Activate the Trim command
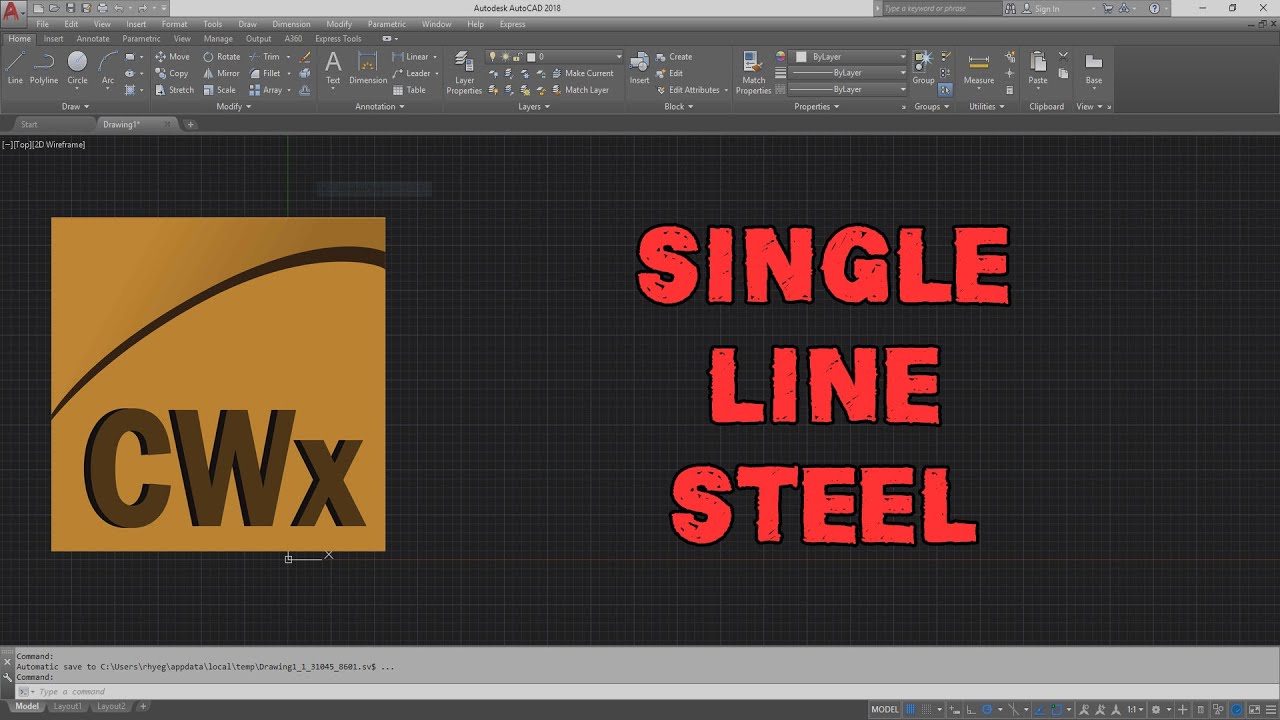 [x=264, y=57]
